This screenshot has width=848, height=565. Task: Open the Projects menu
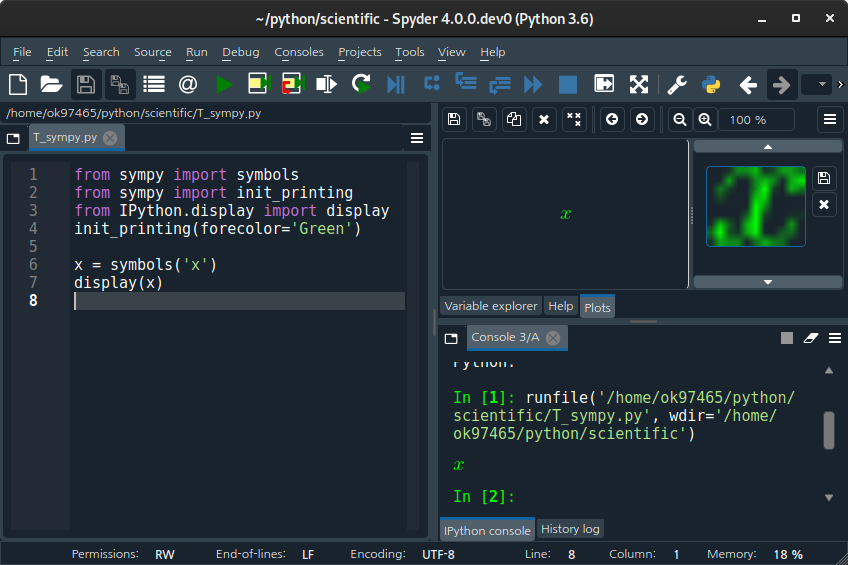(x=360, y=52)
